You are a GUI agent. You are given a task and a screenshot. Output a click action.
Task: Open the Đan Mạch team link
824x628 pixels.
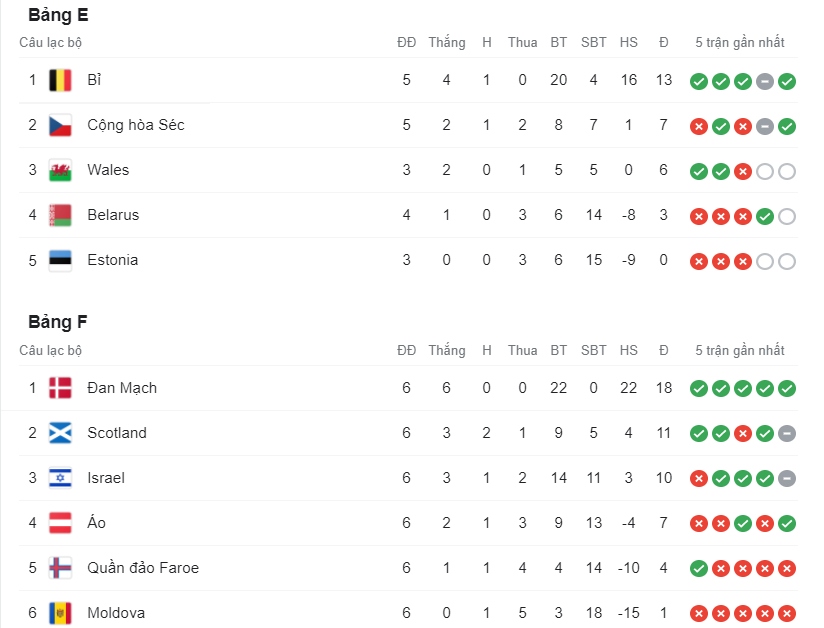[x=122, y=388]
